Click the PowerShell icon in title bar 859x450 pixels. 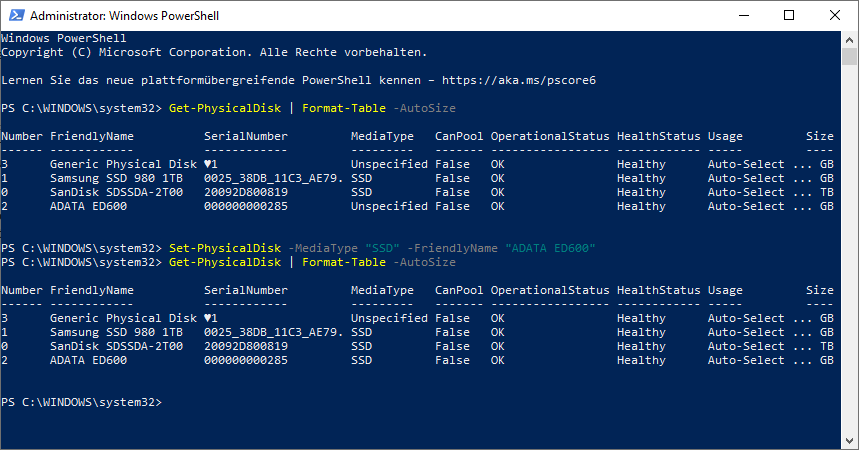pyautogui.click(x=16, y=15)
